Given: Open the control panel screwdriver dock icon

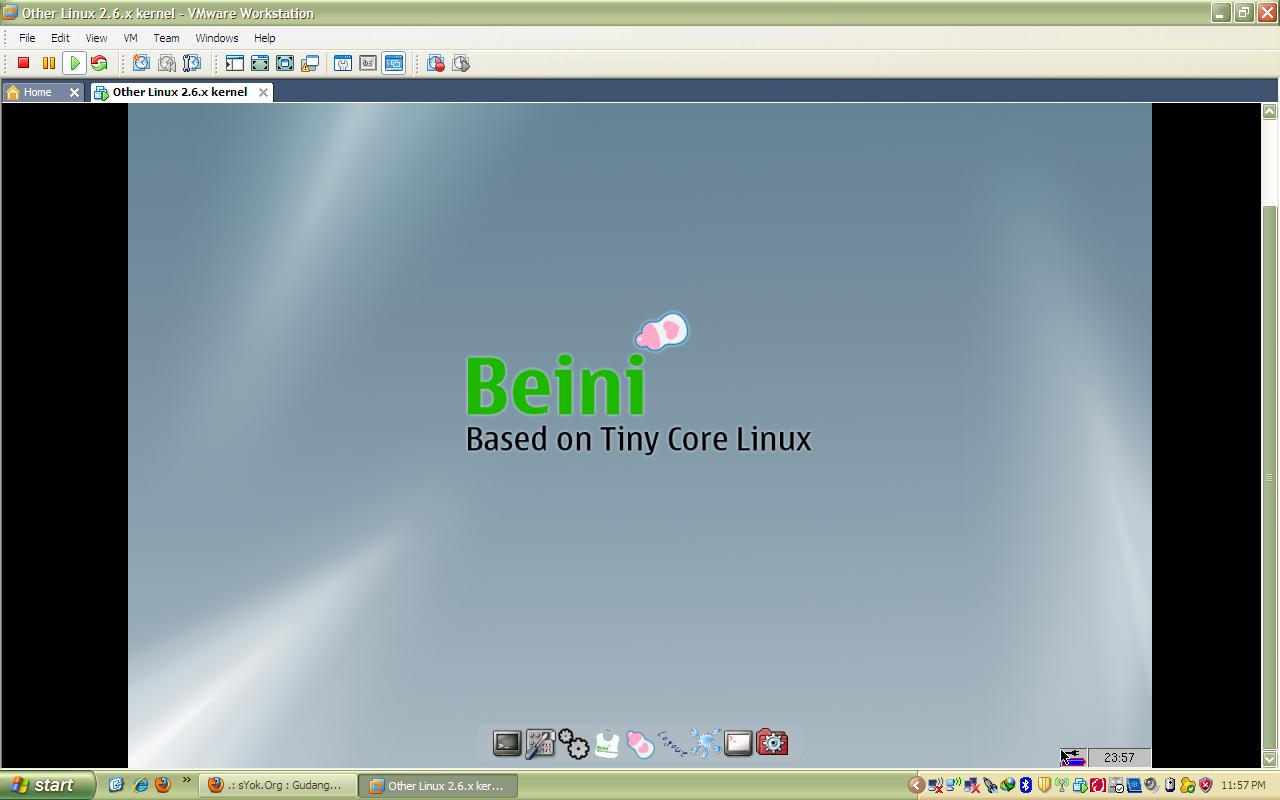Looking at the screenshot, I should pos(540,743).
